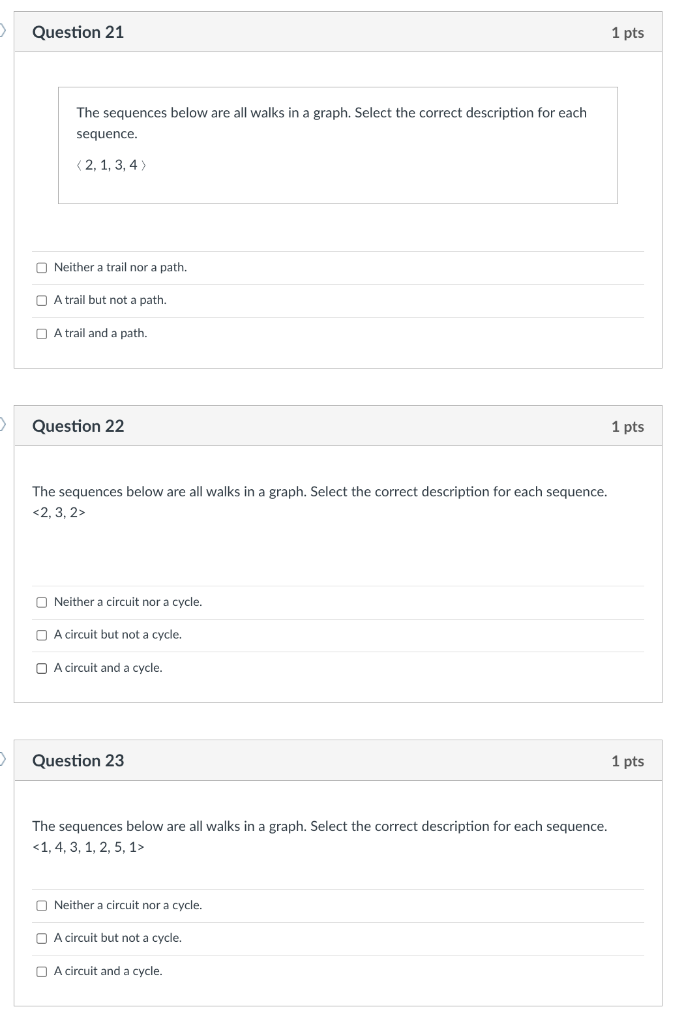Check "Neither a circuit nor a cycle" in Question 22

(40, 601)
